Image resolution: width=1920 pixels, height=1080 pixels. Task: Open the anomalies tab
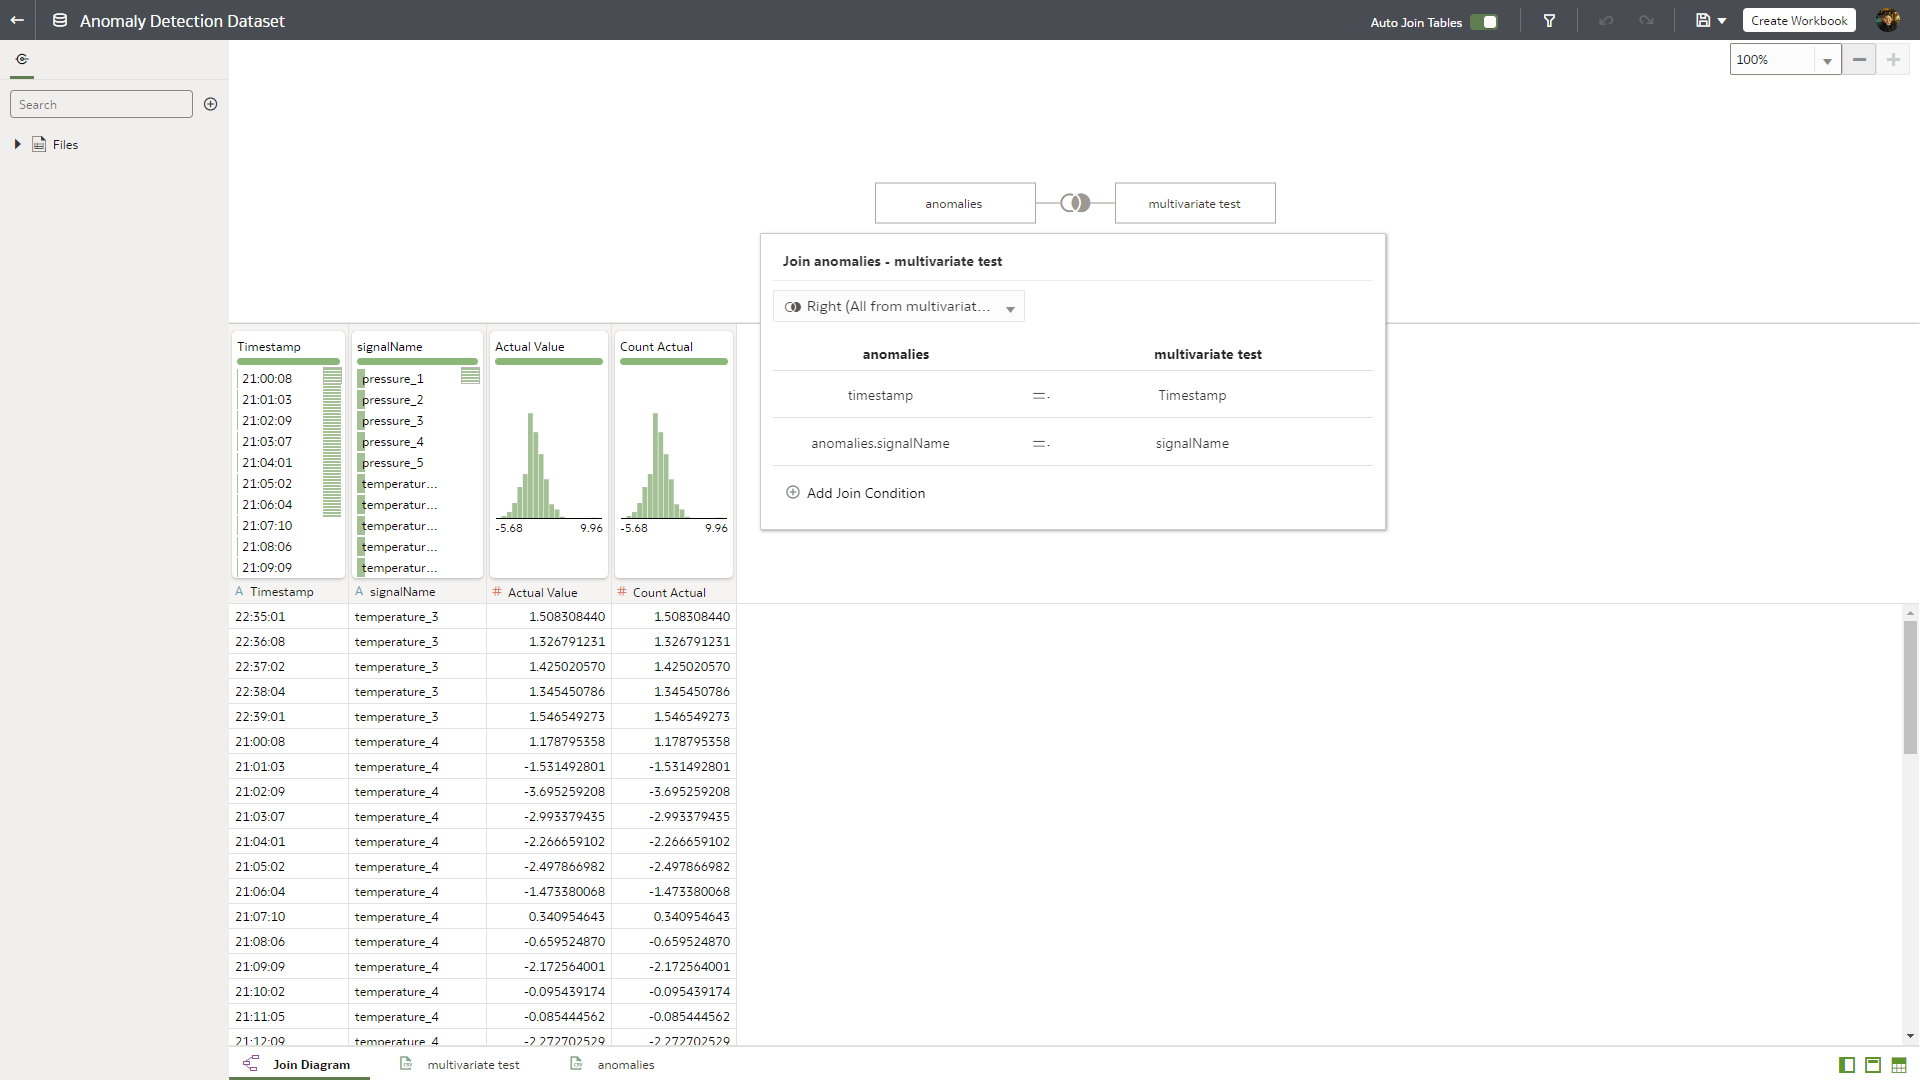(x=628, y=1064)
